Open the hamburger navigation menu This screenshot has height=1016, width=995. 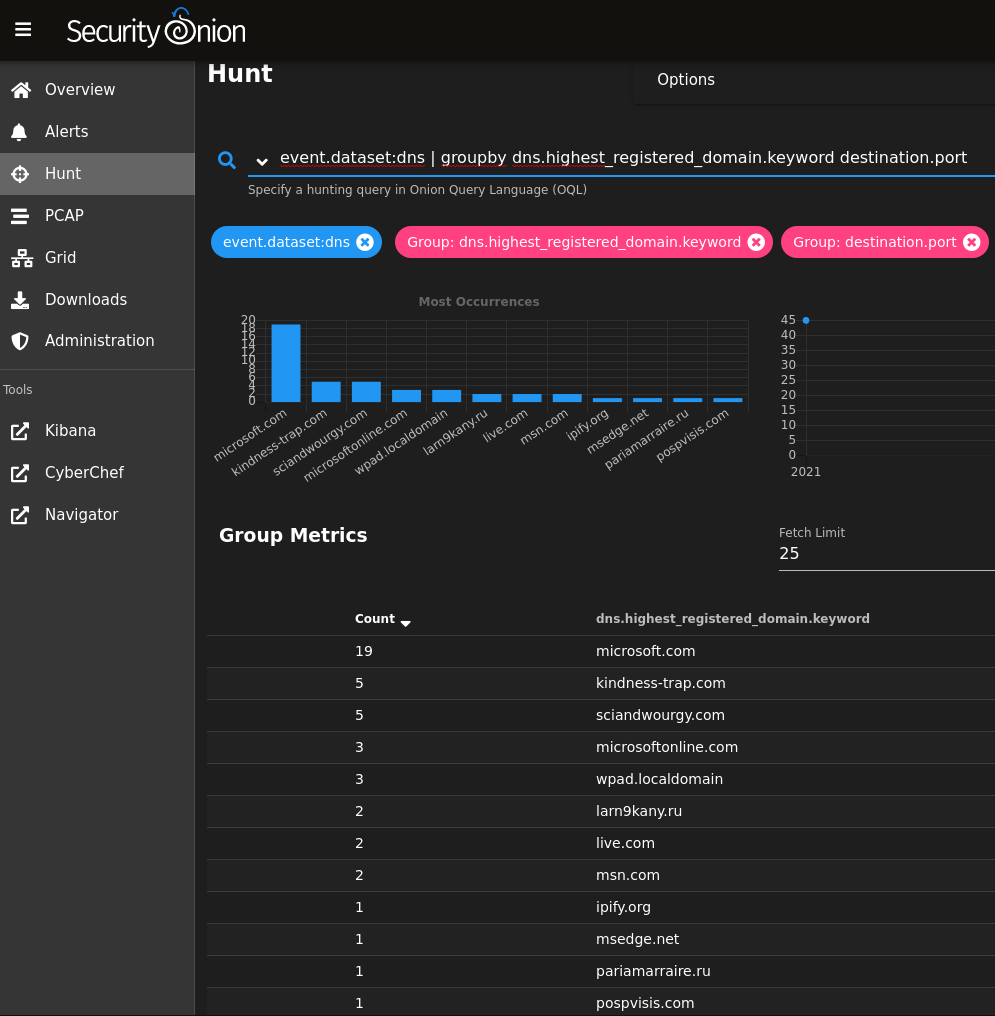coord(23,30)
